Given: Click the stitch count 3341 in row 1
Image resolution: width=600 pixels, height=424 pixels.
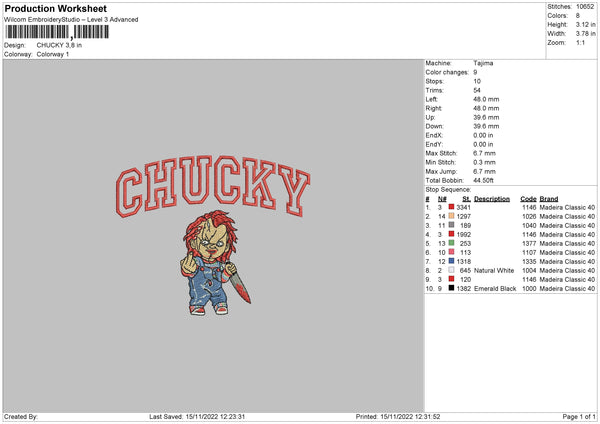Looking at the screenshot, I should click(x=463, y=207).
